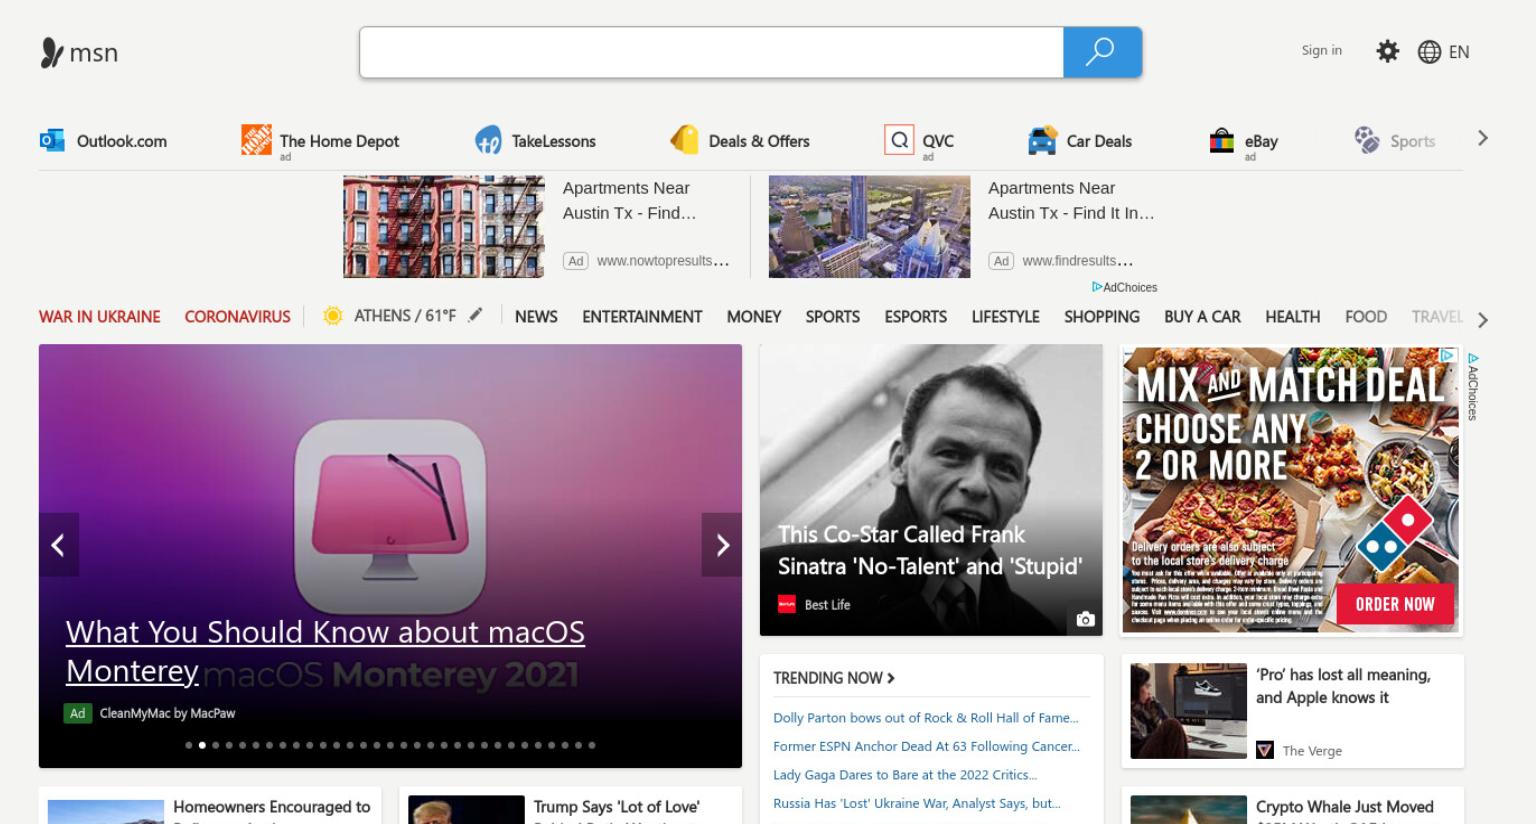
Task: Open the Dolly Parton trending story
Action: tap(925, 718)
